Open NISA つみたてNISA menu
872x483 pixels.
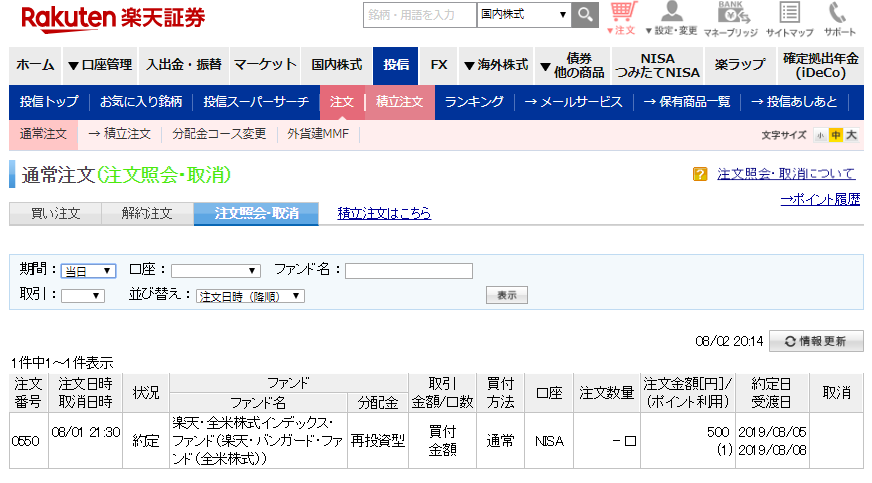(x=657, y=65)
